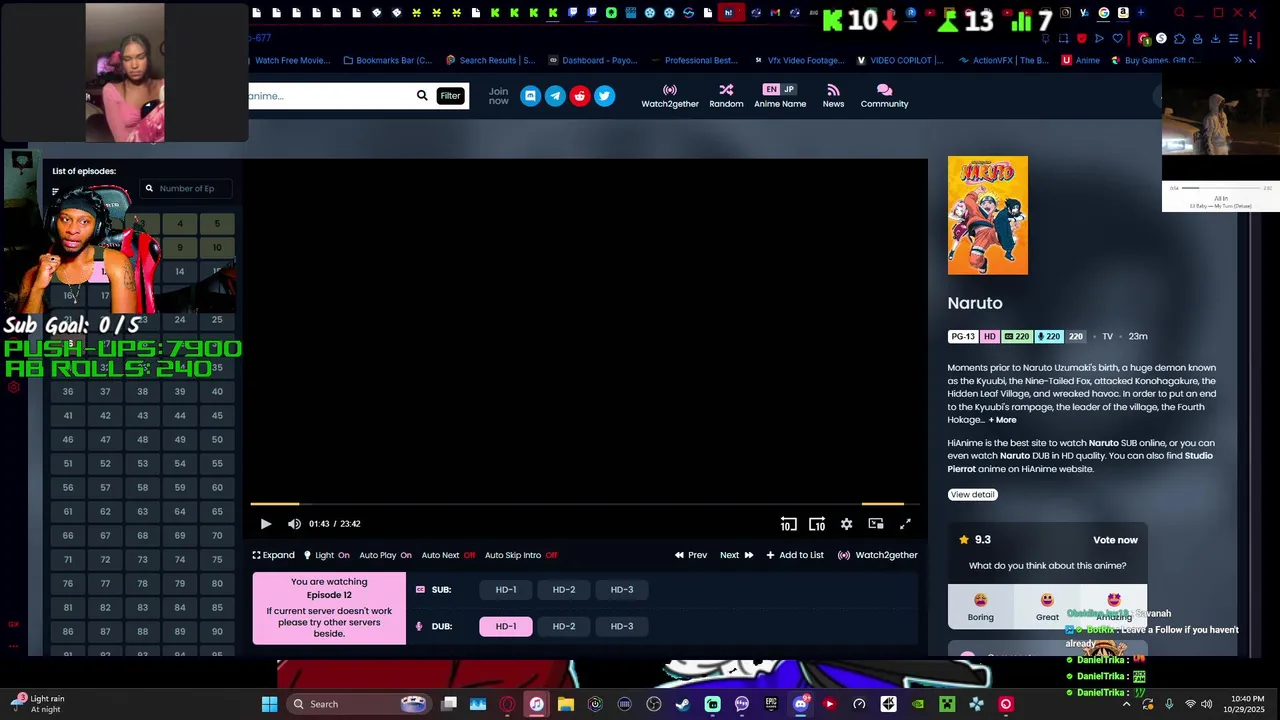Toggle Auto Skip Intro setting

[521, 555]
